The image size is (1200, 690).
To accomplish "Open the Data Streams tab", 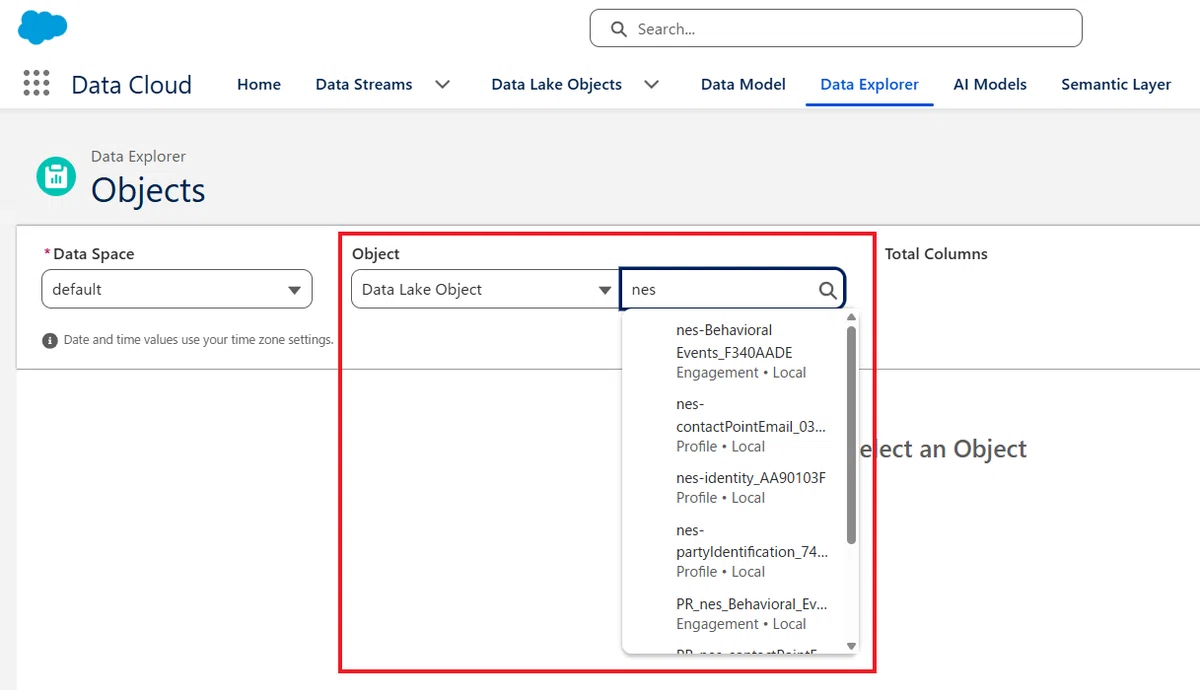I will point(364,85).
